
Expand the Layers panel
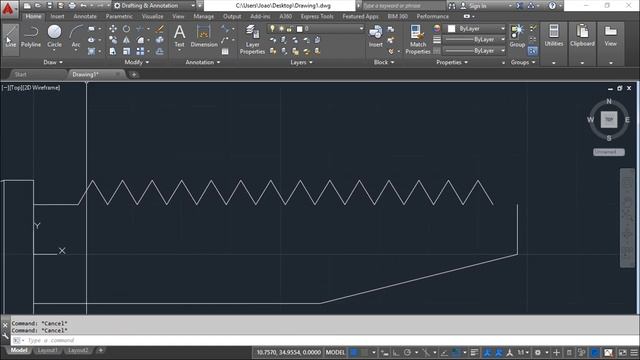click(302, 62)
